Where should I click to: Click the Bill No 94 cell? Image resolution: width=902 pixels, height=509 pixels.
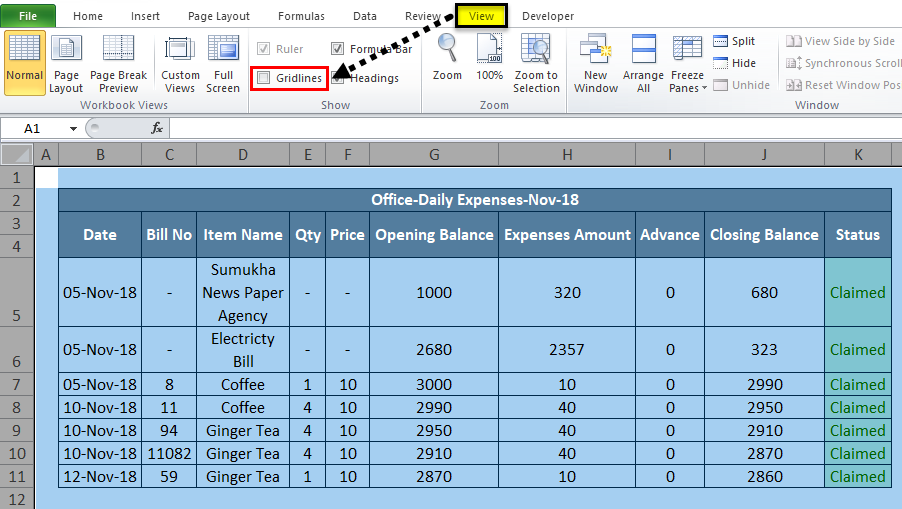pos(169,430)
